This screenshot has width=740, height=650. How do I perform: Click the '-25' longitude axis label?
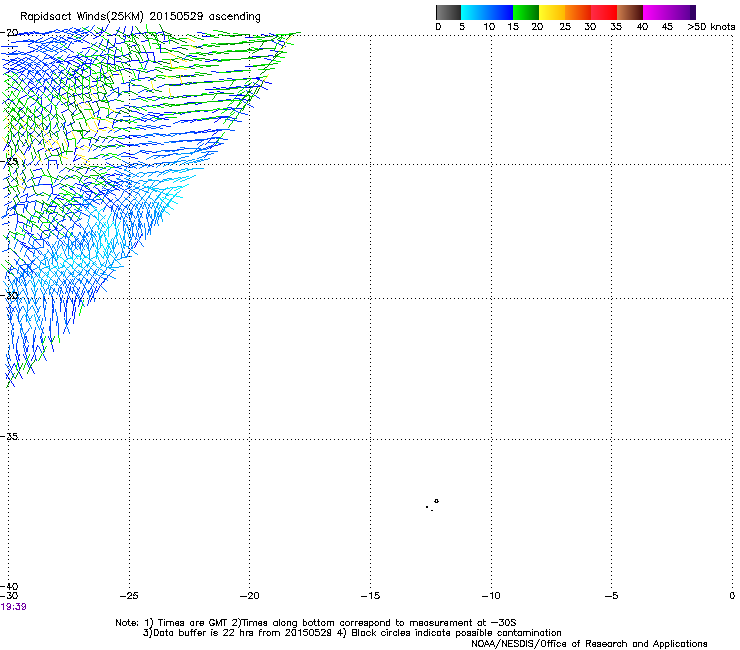(129, 596)
